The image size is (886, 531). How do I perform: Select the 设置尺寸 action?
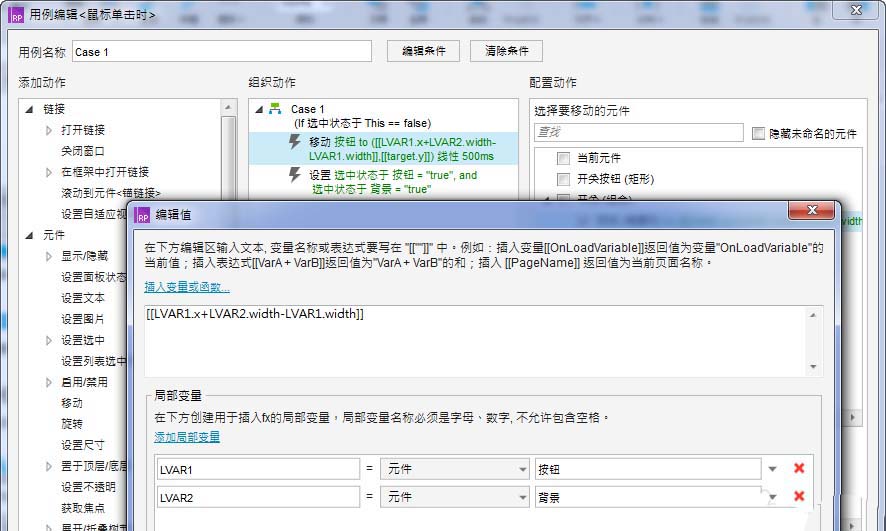click(82, 445)
